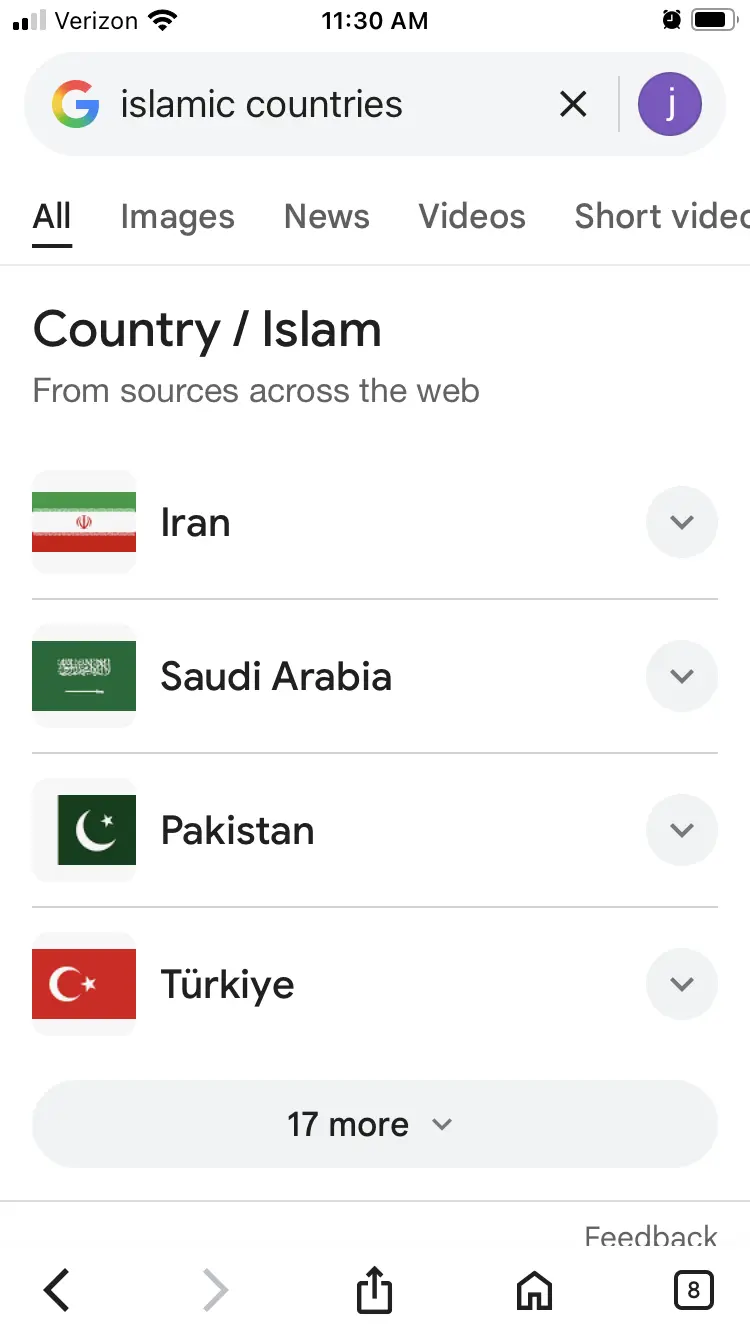Tap the share icon
Image resolution: width=750 pixels, height=1334 pixels.
(375, 1290)
